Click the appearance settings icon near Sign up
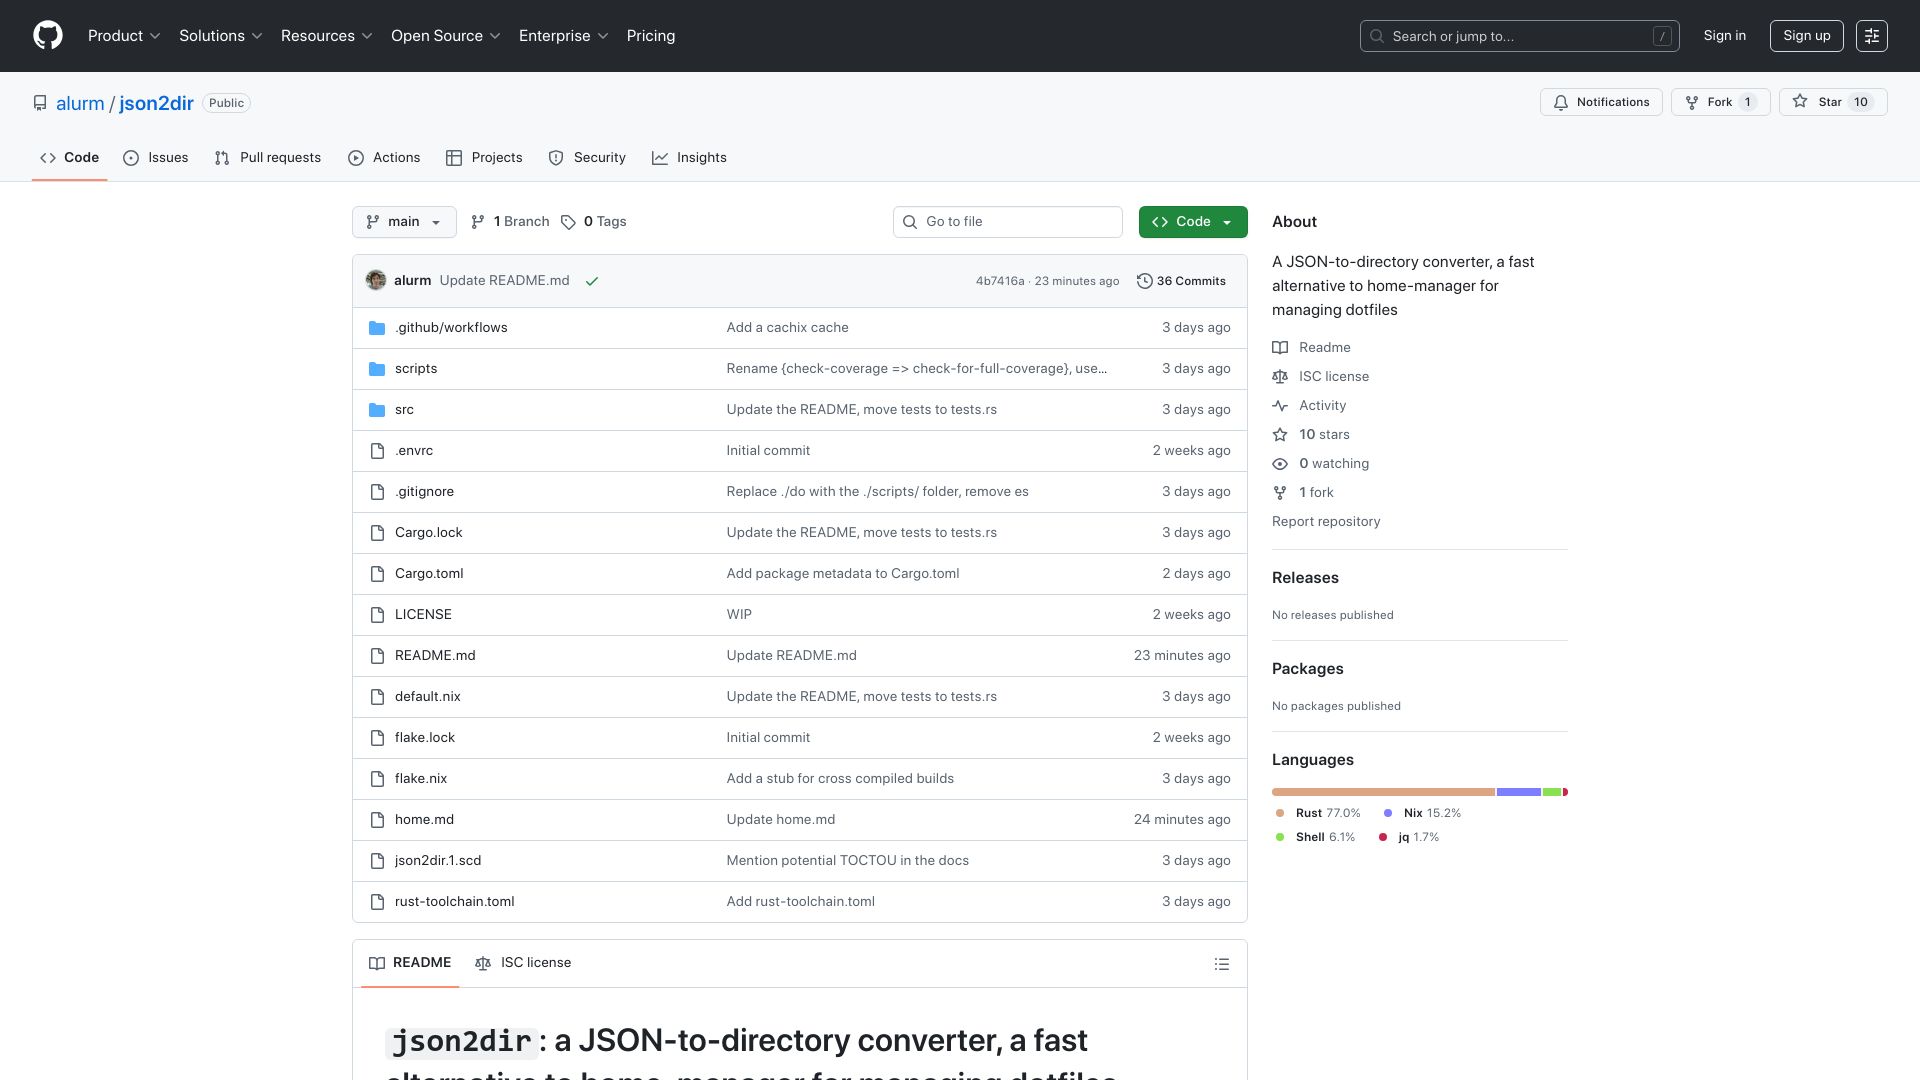 click(1872, 36)
